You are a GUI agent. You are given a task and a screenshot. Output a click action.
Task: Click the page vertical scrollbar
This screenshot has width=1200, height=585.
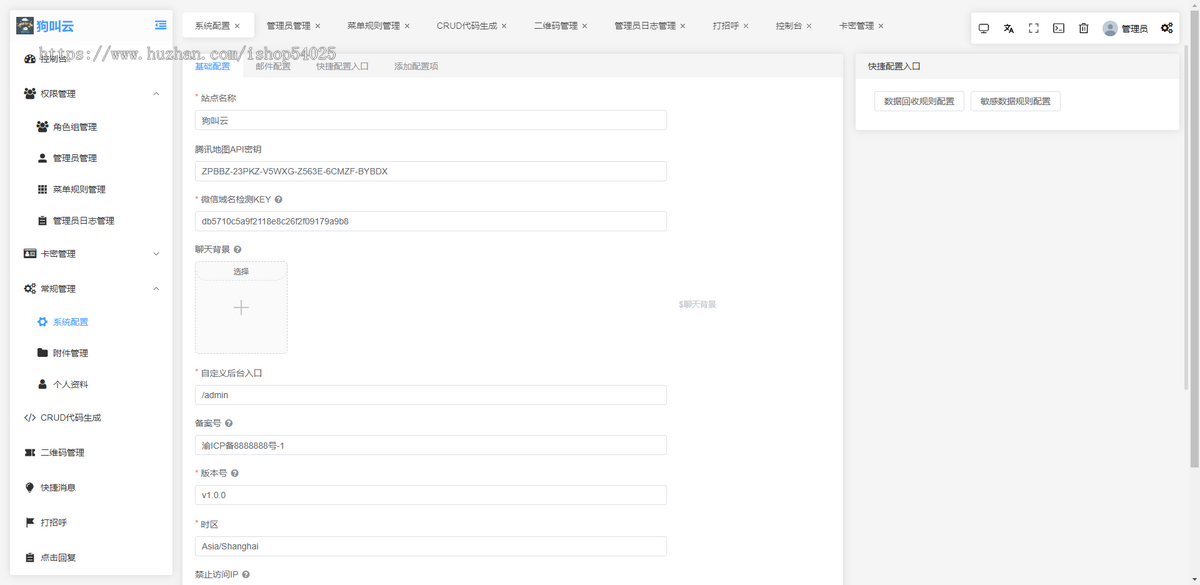tap(1195, 240)
